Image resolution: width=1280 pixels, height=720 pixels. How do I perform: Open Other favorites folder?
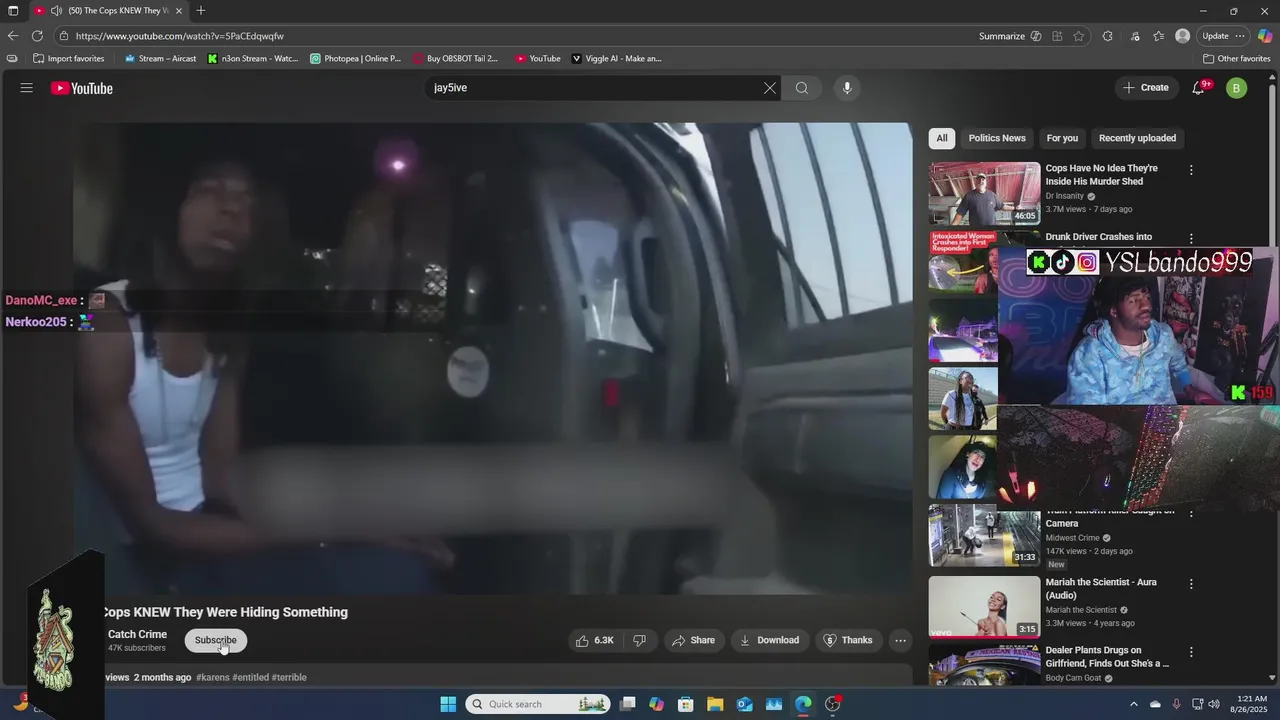(1237, 59)
